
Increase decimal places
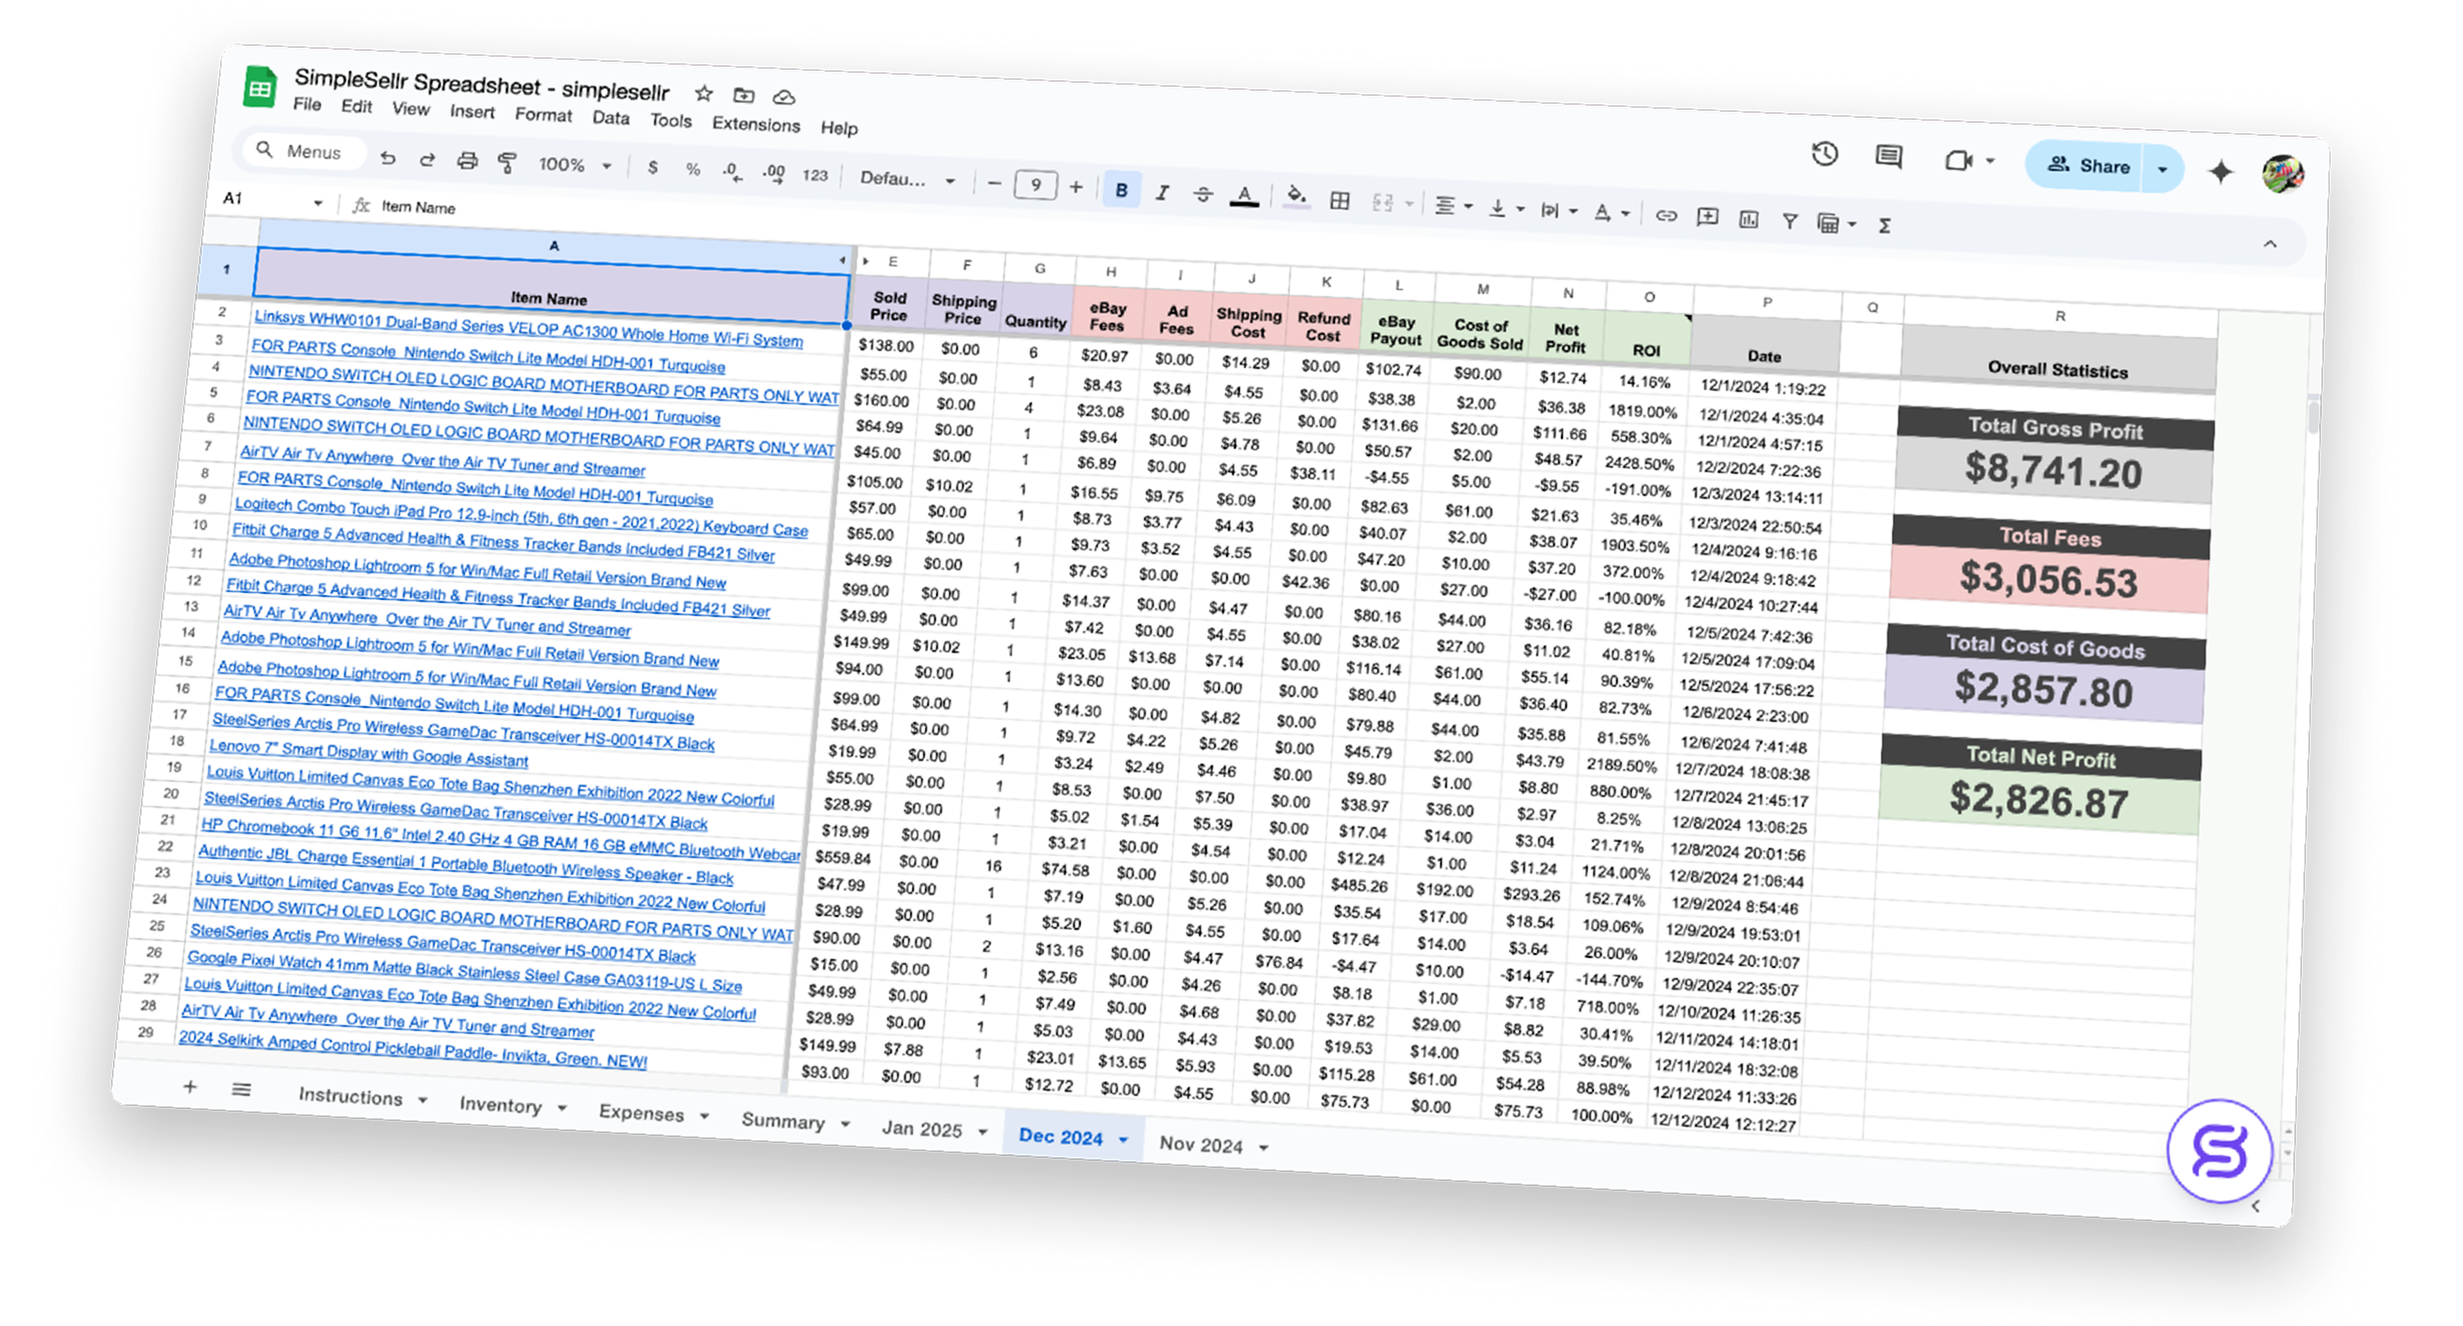point(773,173)
